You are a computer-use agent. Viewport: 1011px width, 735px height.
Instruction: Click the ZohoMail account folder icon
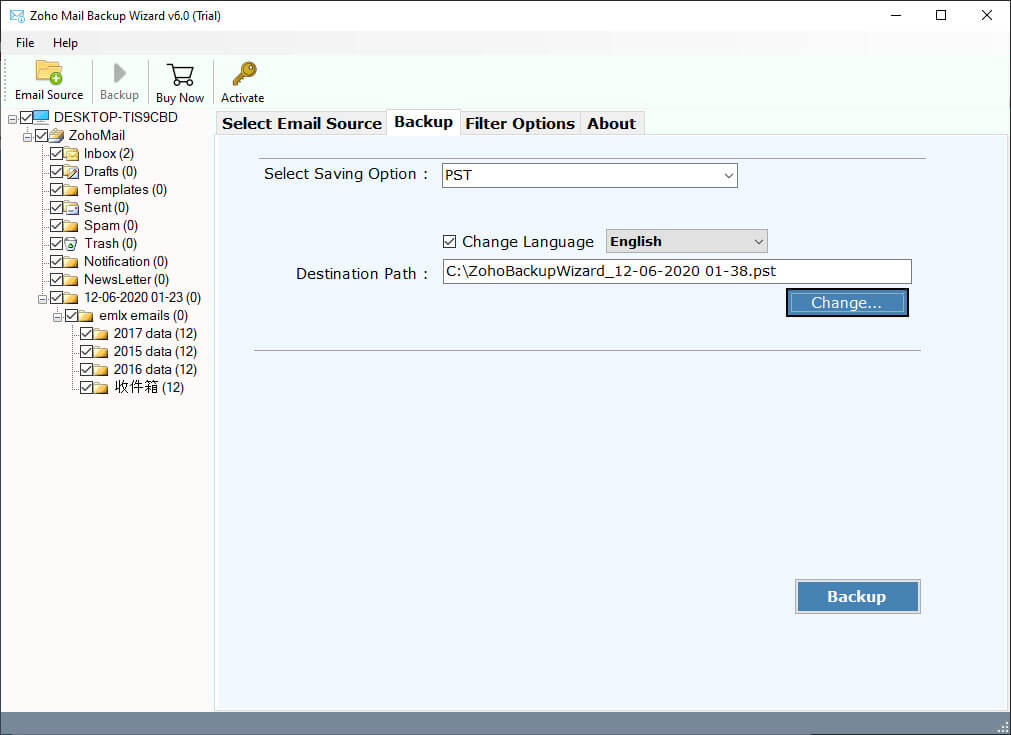pos(57,135)
